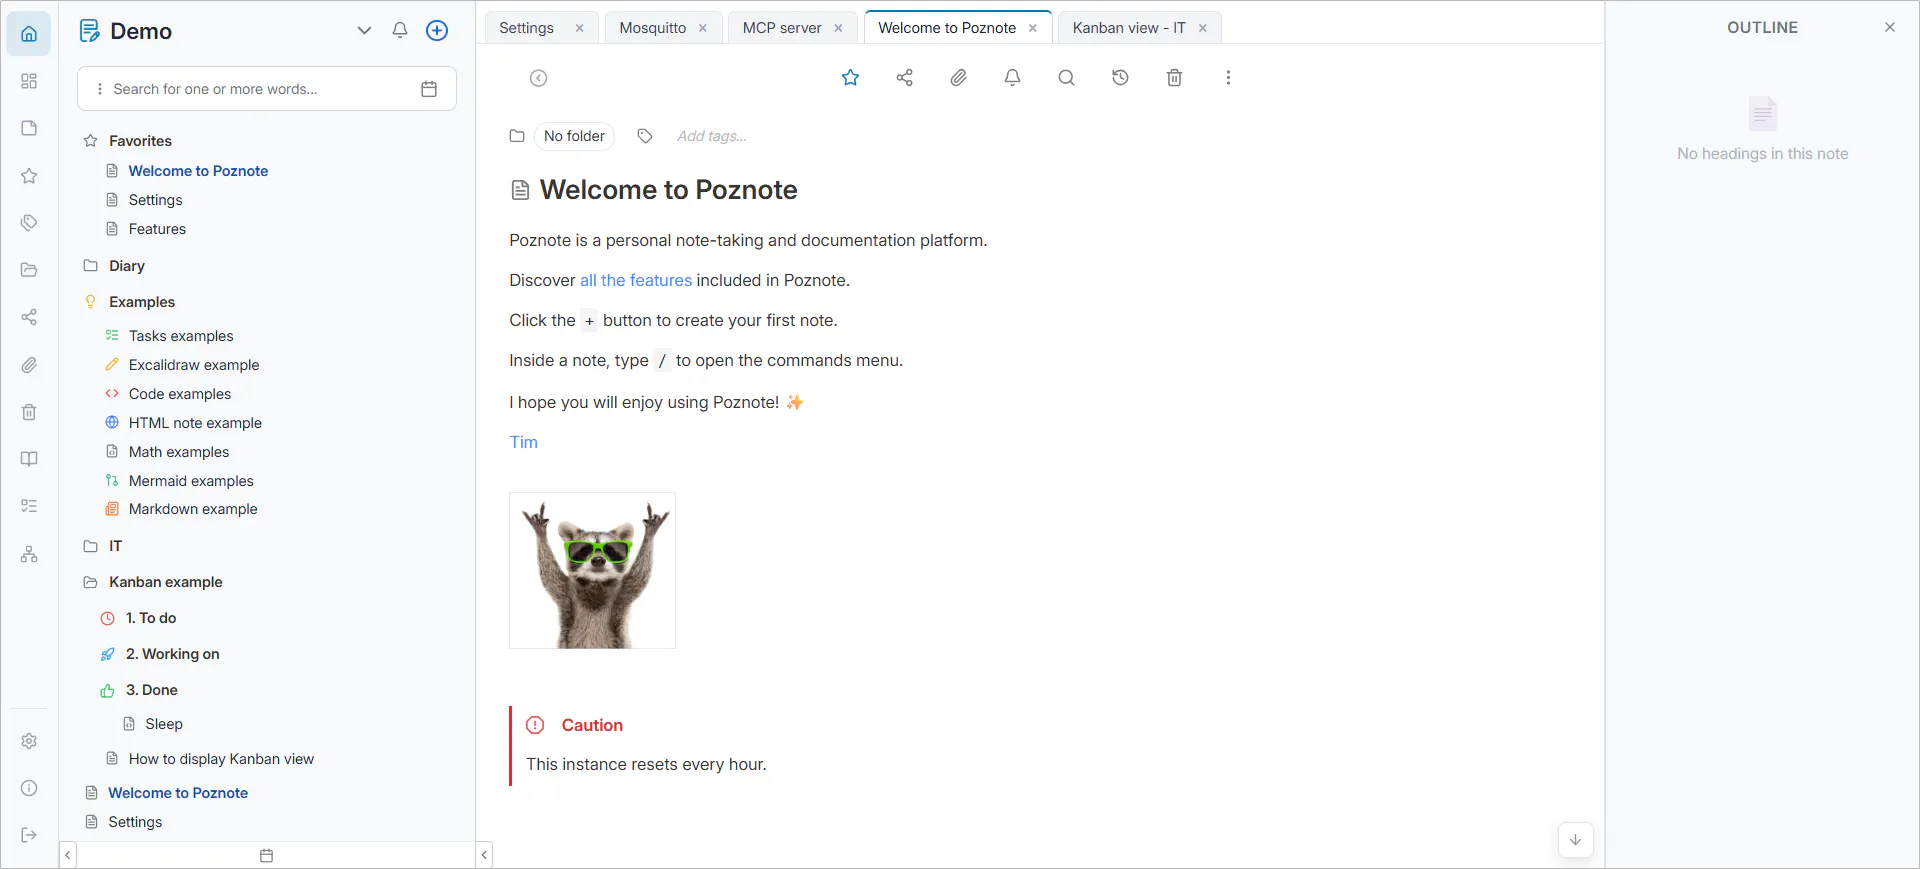Search within note using magnifier icon
Viewport: 1920px width, 869px height.
click(1066, 77)
